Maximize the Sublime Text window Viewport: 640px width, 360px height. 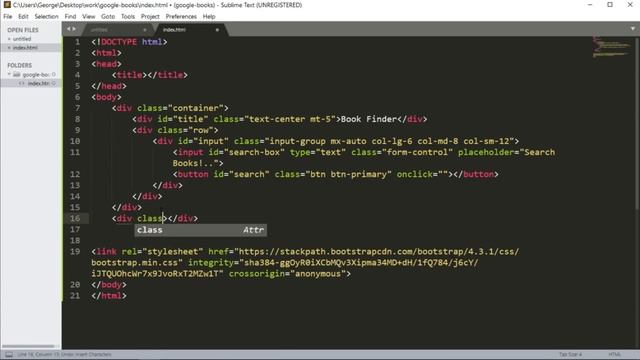[x=610, y=5]
